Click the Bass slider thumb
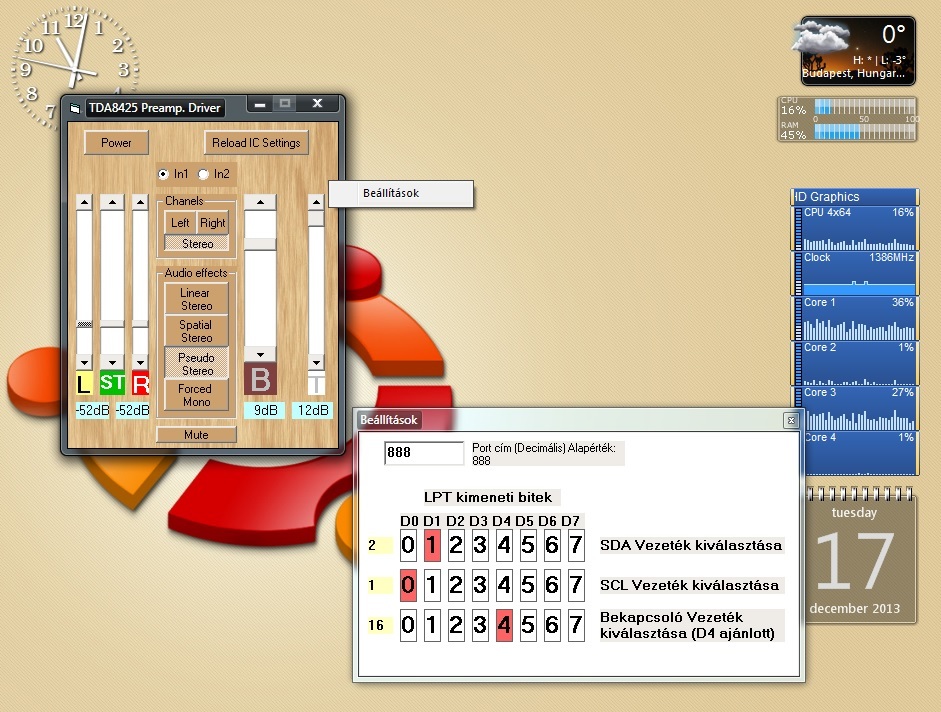941x712 pixels. [x=260, y=244]
